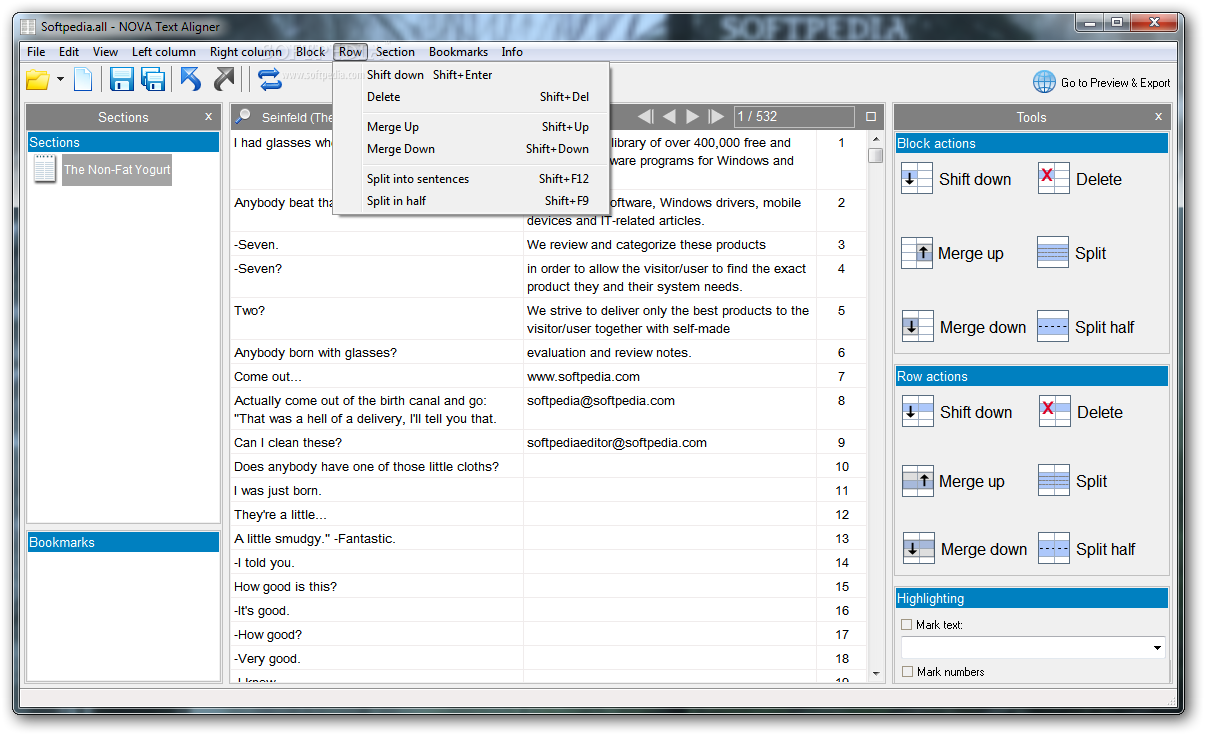The image size is (1205, 735).
Task: Open the File menu
Action: pyautogui.click(x=36, y=52)
